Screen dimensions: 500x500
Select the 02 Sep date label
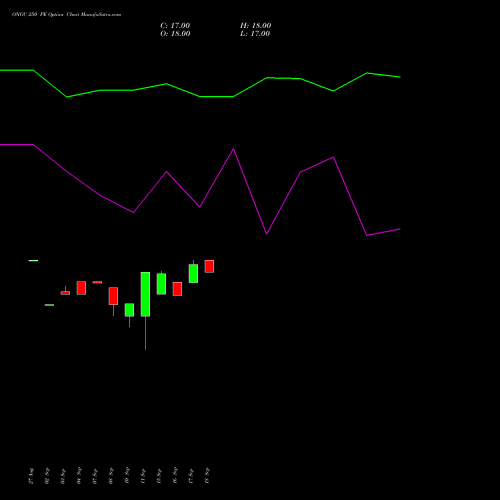[x=47, y=476]
